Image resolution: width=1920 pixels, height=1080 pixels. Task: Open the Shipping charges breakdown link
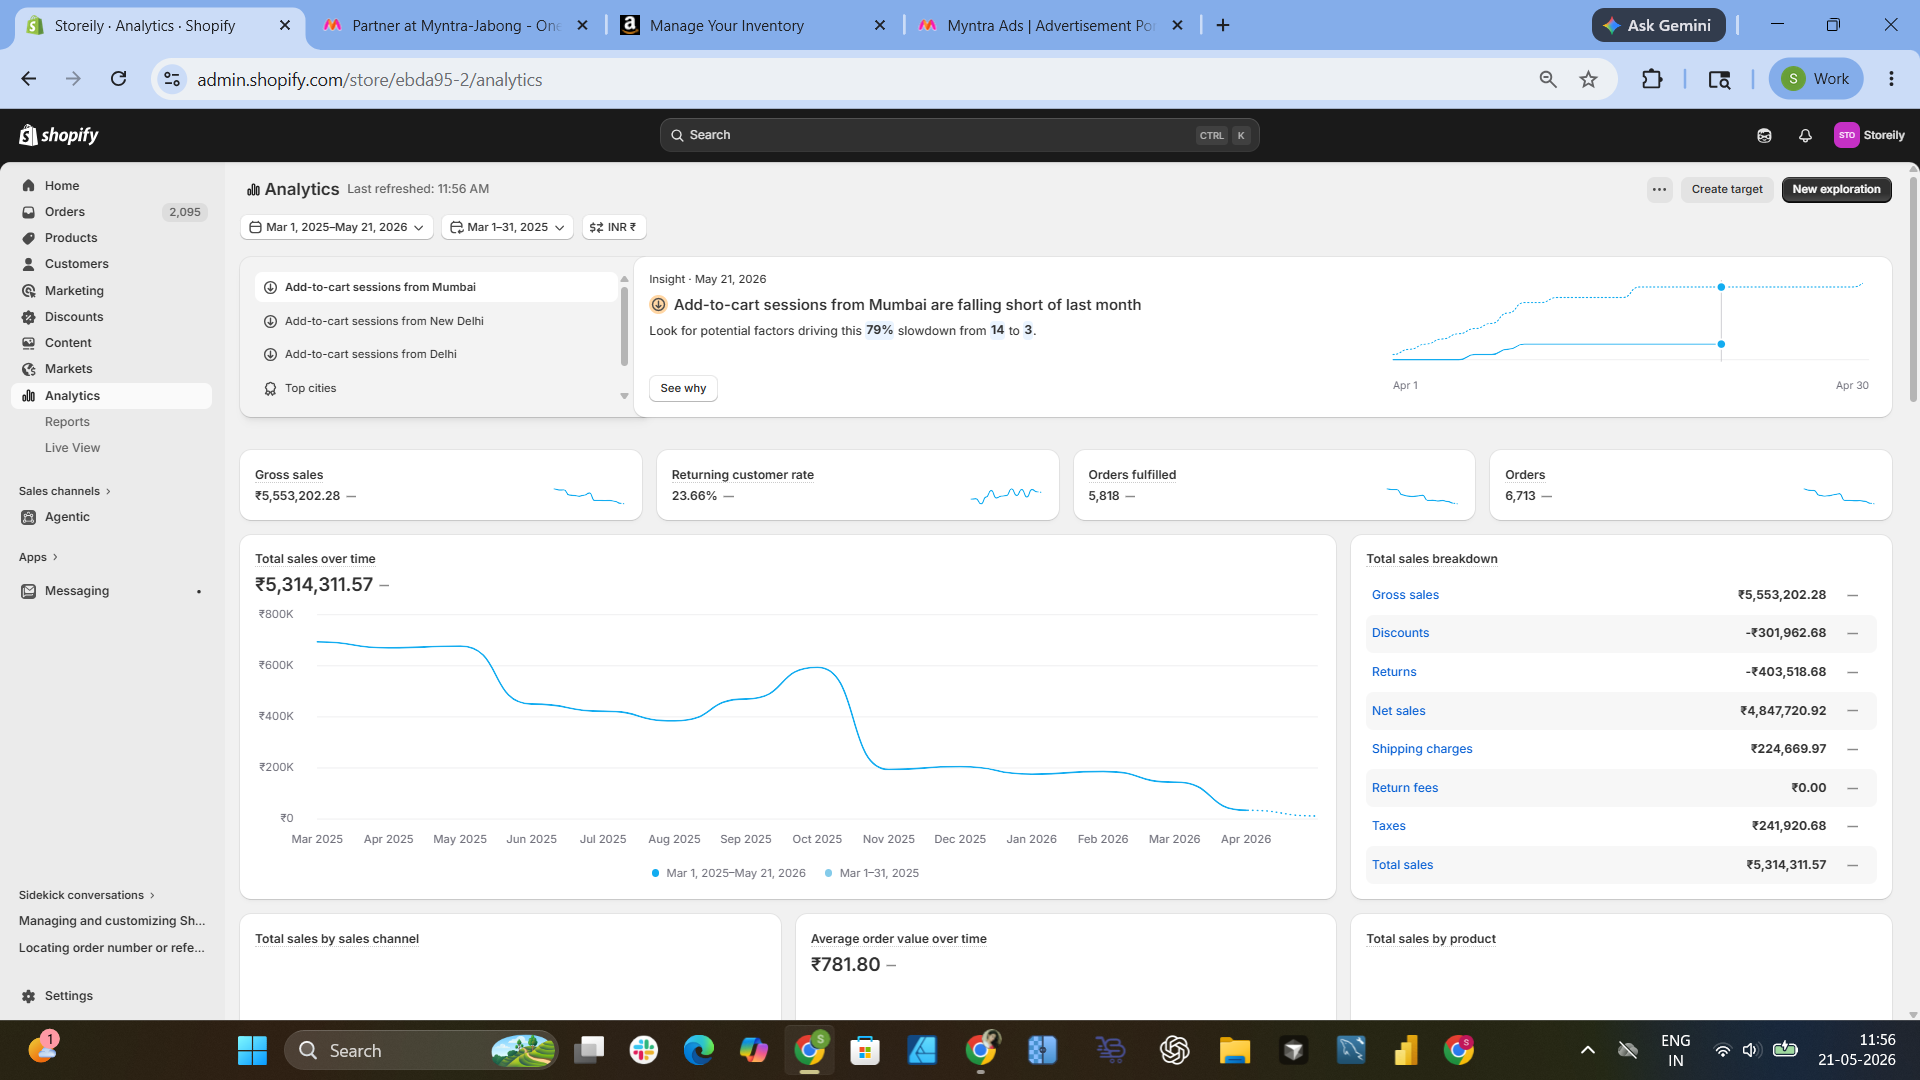[x=1422, y=749]
